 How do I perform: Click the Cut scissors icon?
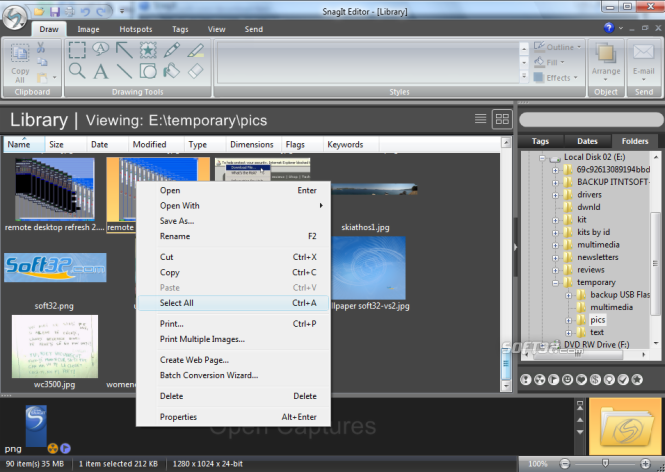tap(41, 47)
